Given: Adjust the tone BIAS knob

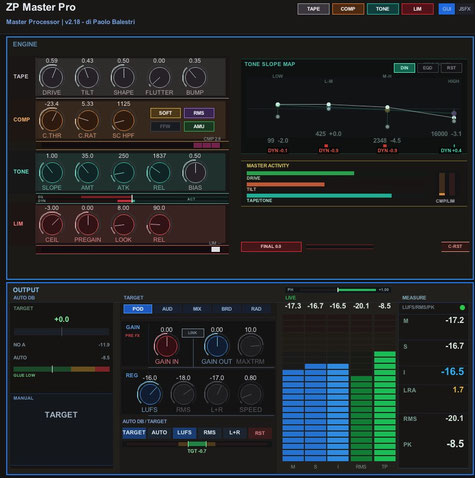Looking at the screenshot, I should [x=195, y=172].
